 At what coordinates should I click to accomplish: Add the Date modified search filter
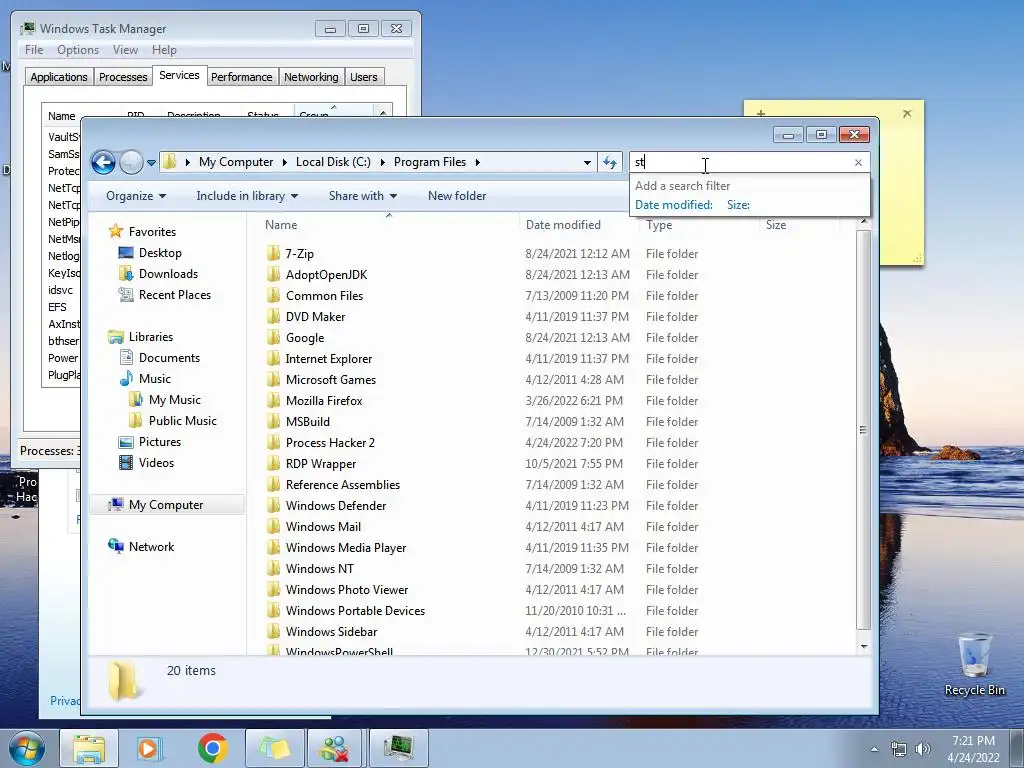(x=673, y=204)
